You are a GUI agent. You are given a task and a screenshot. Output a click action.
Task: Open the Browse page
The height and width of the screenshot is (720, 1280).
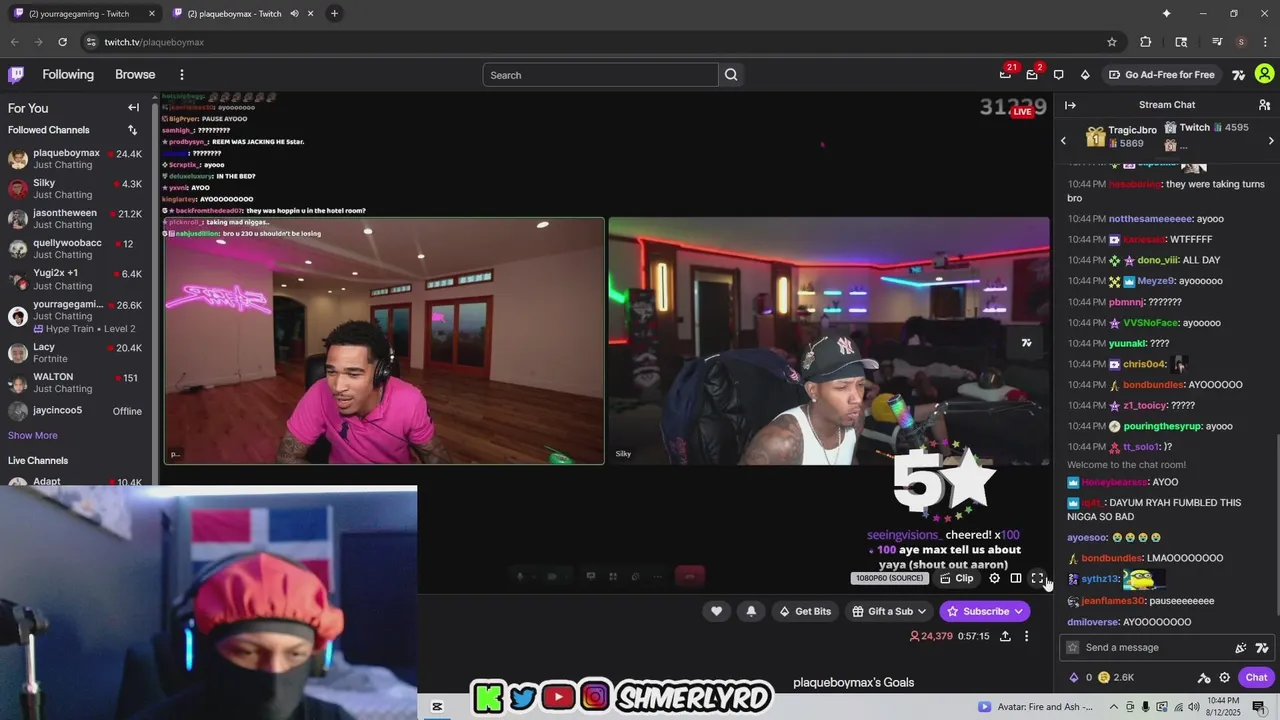pyautogui.click(x=135, y=75)
